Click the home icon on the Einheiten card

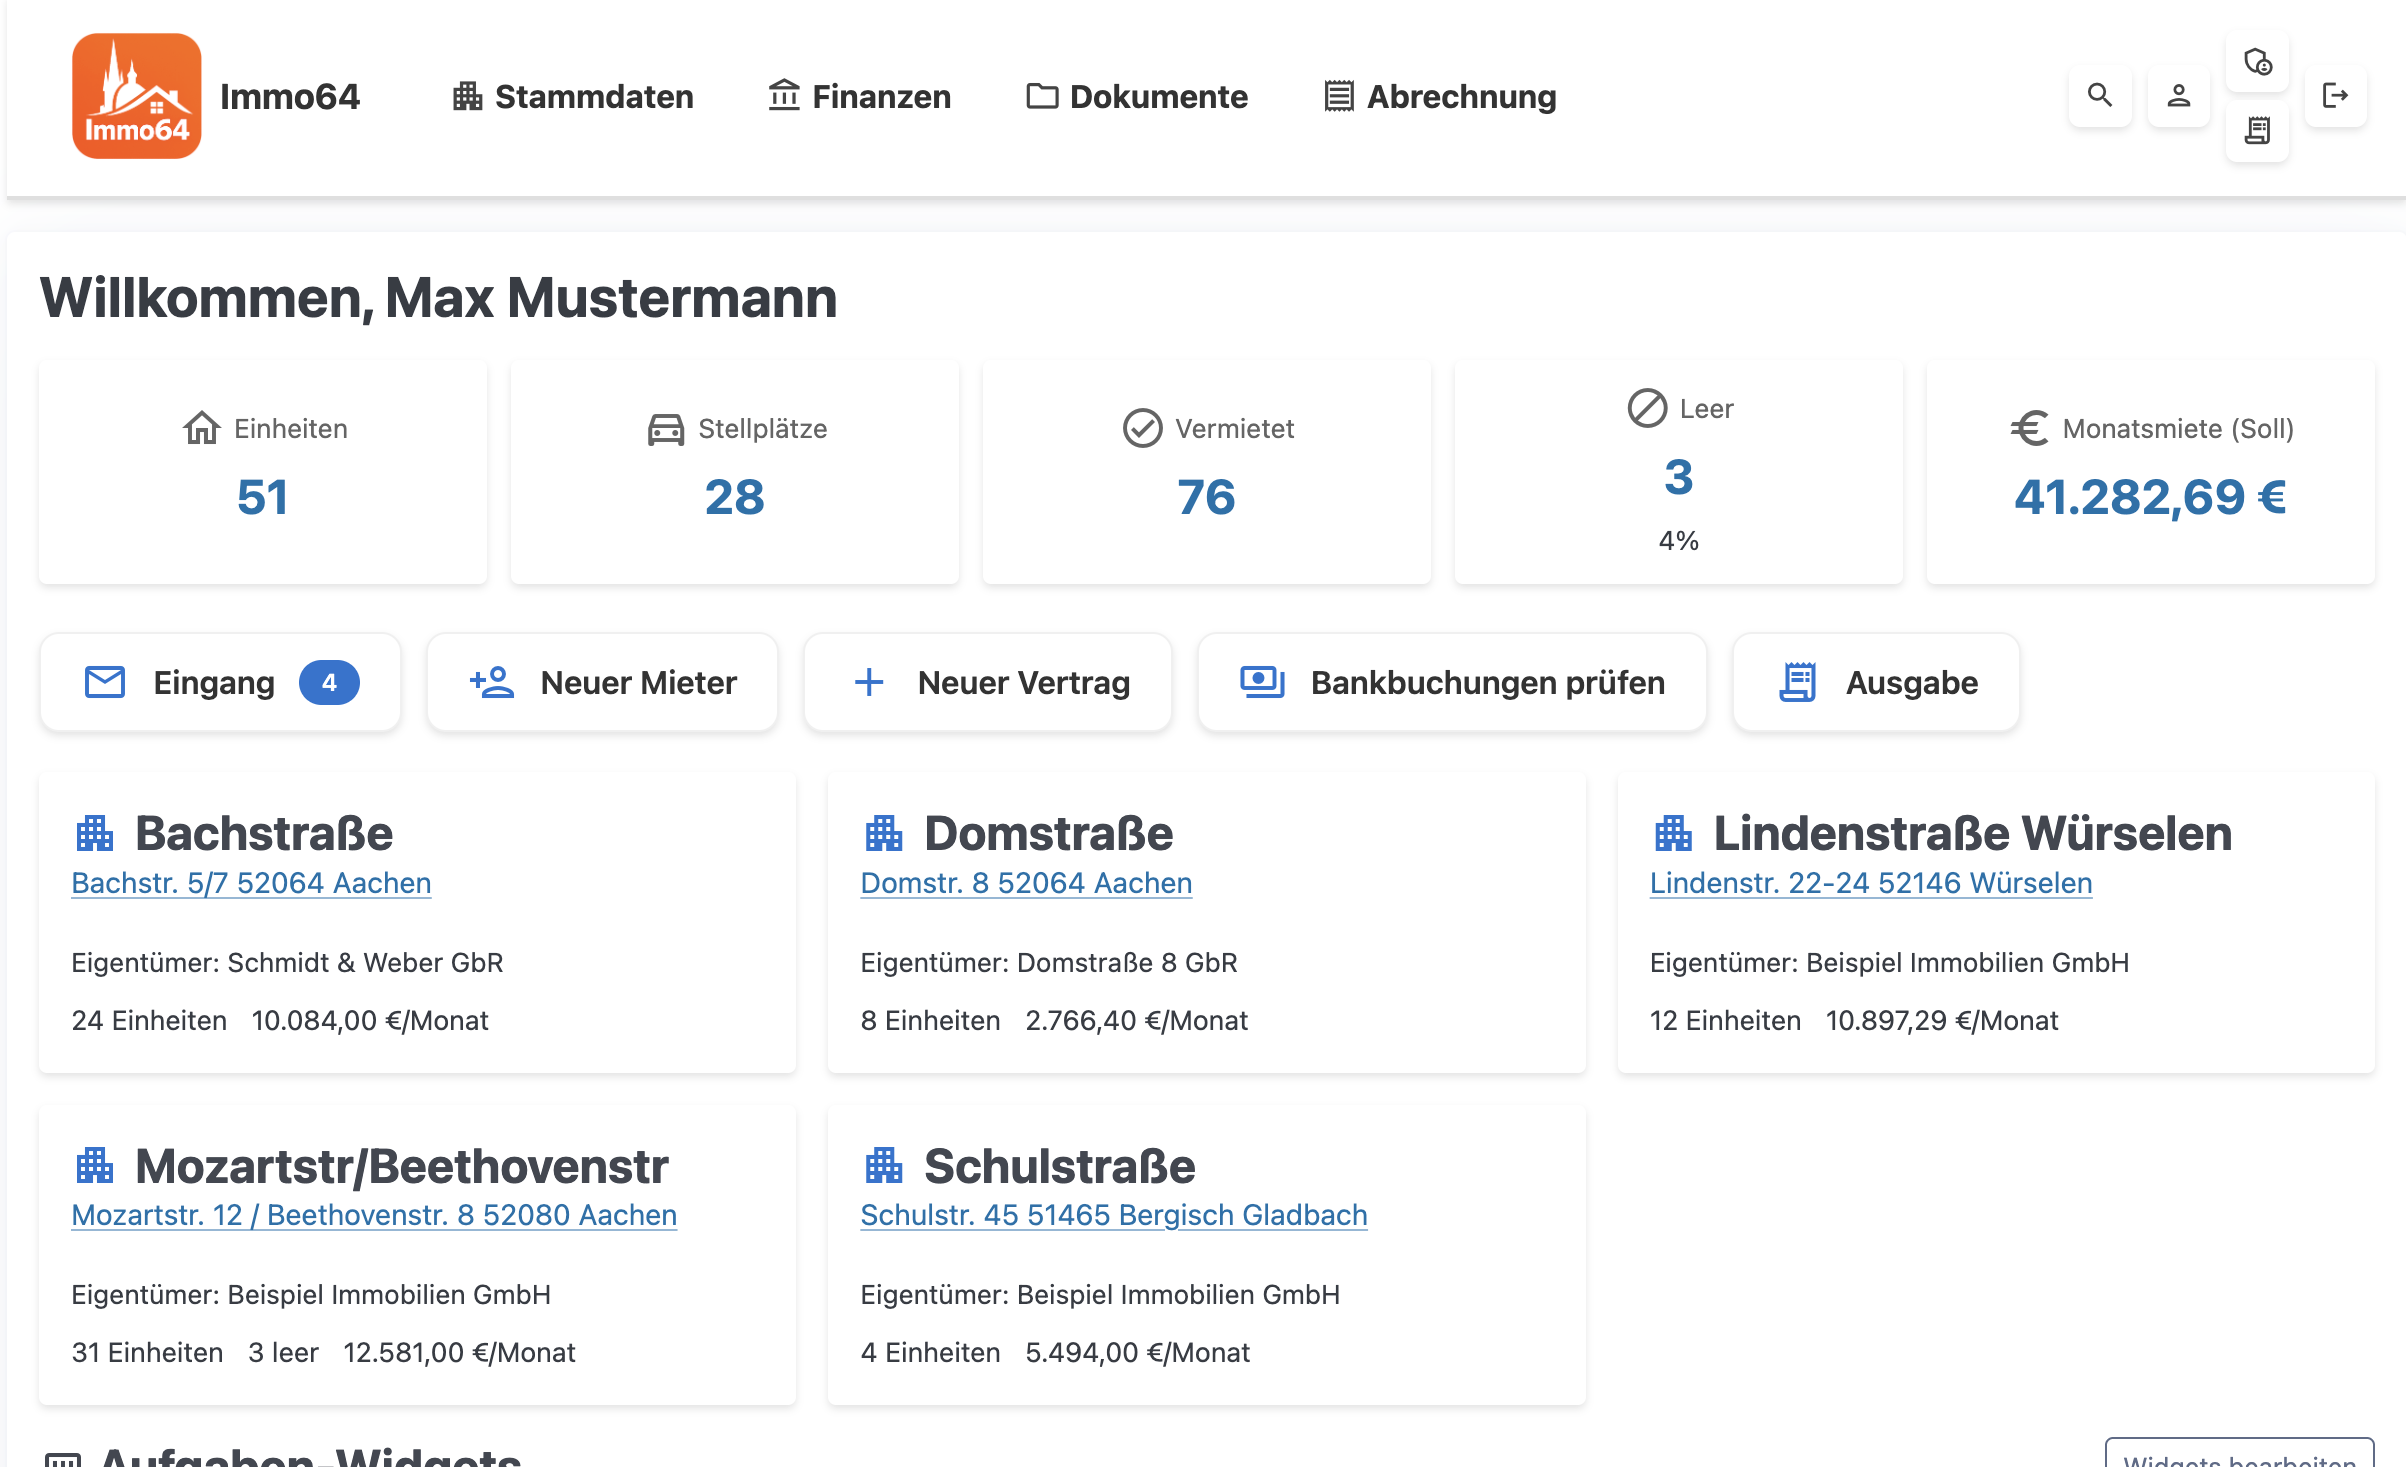201,428
